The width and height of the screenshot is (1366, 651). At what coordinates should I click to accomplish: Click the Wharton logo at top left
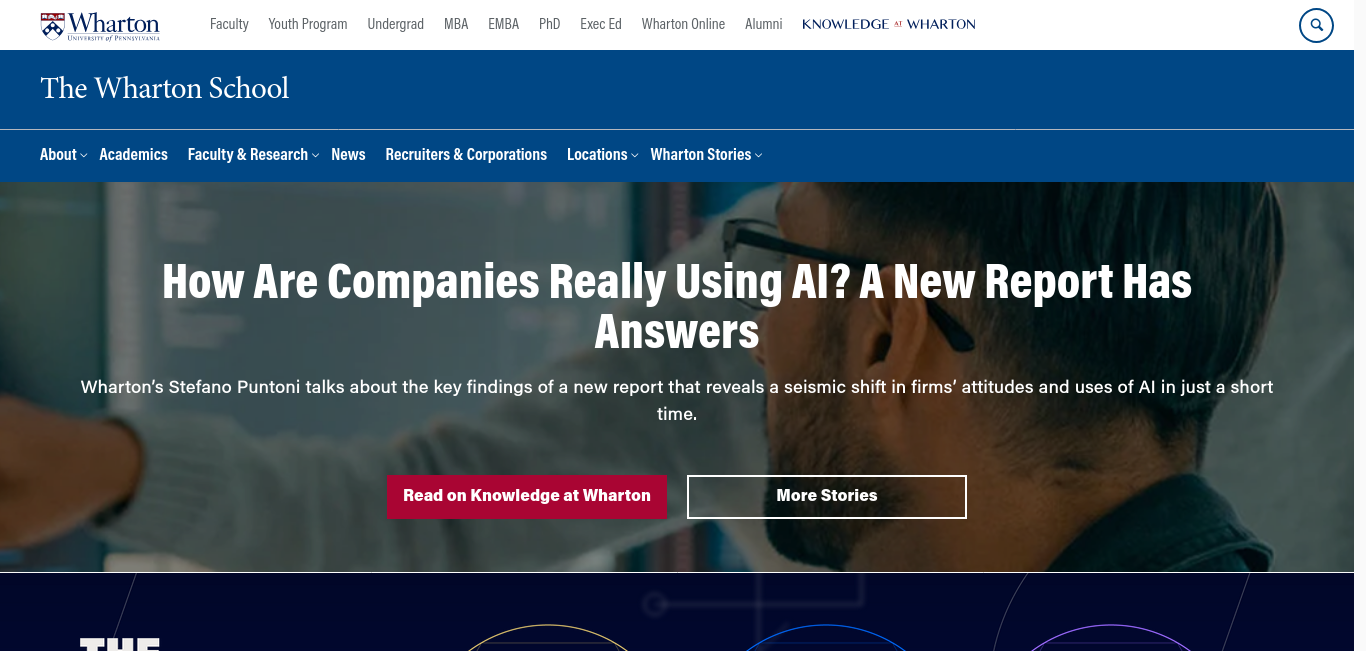tap(100, 25)
